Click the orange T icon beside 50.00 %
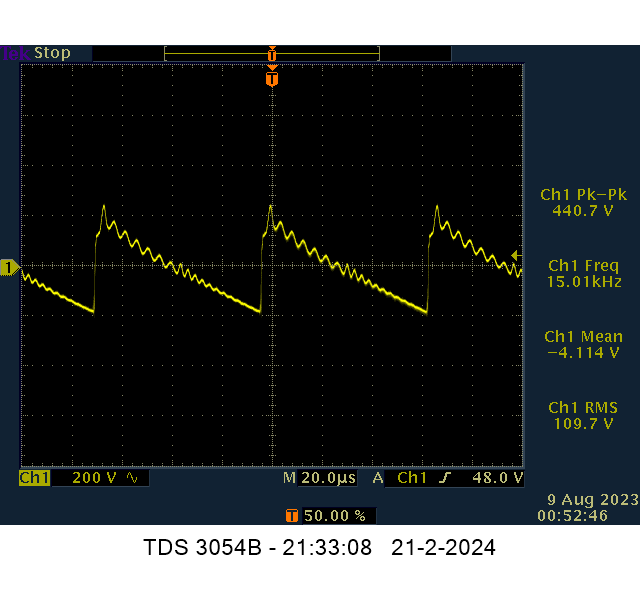Image resolution: width=640 pixels, height=600 pixels. 291,516
